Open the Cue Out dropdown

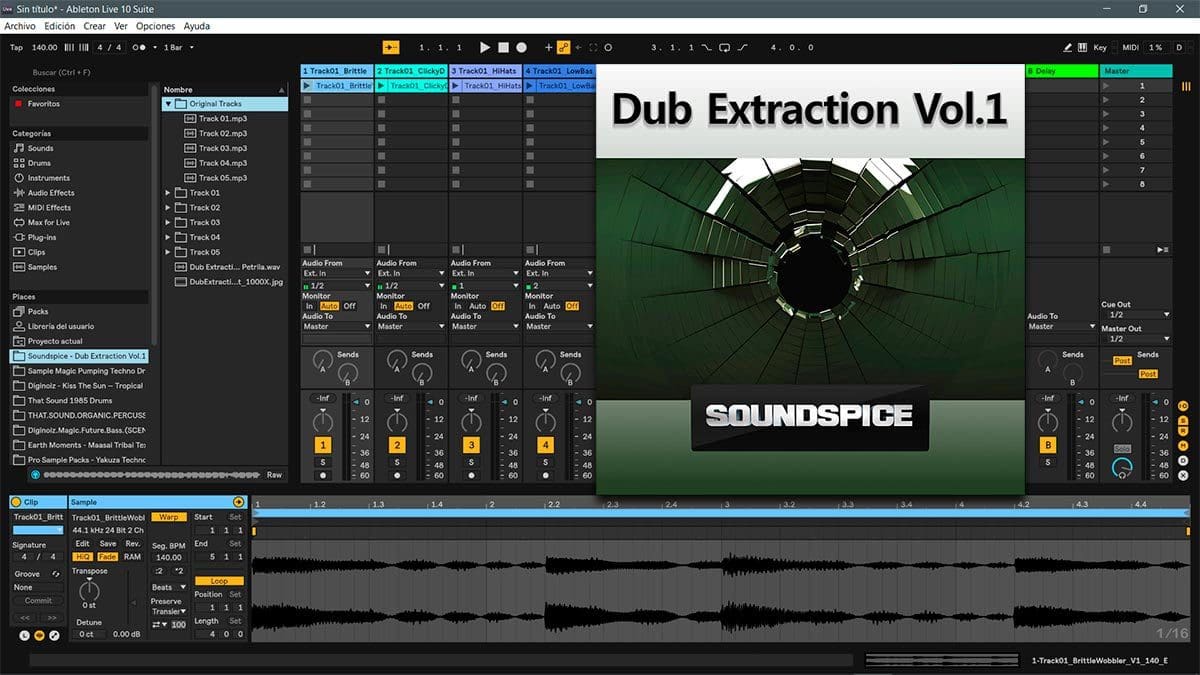point(1135,315)
